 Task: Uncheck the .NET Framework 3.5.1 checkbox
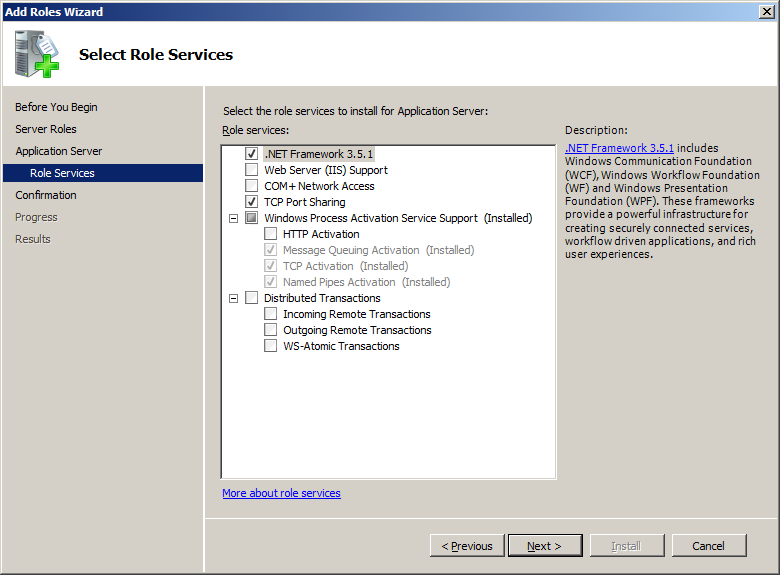click(251, 154)
